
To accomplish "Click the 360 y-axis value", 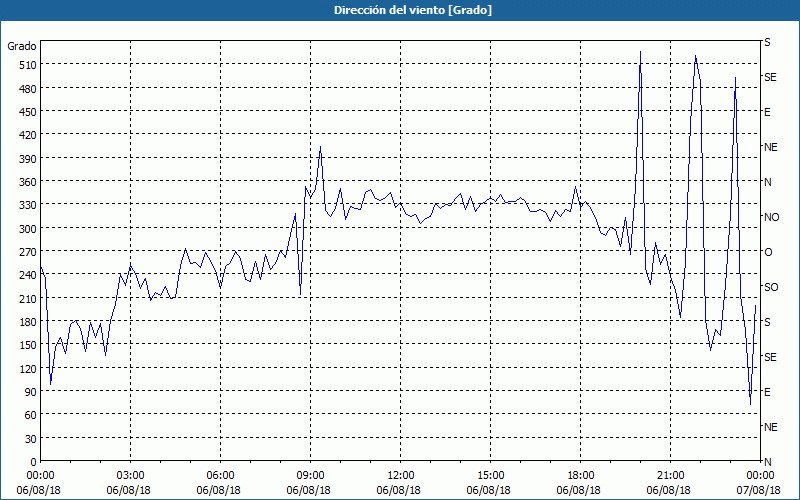I will tap(28, 182).
